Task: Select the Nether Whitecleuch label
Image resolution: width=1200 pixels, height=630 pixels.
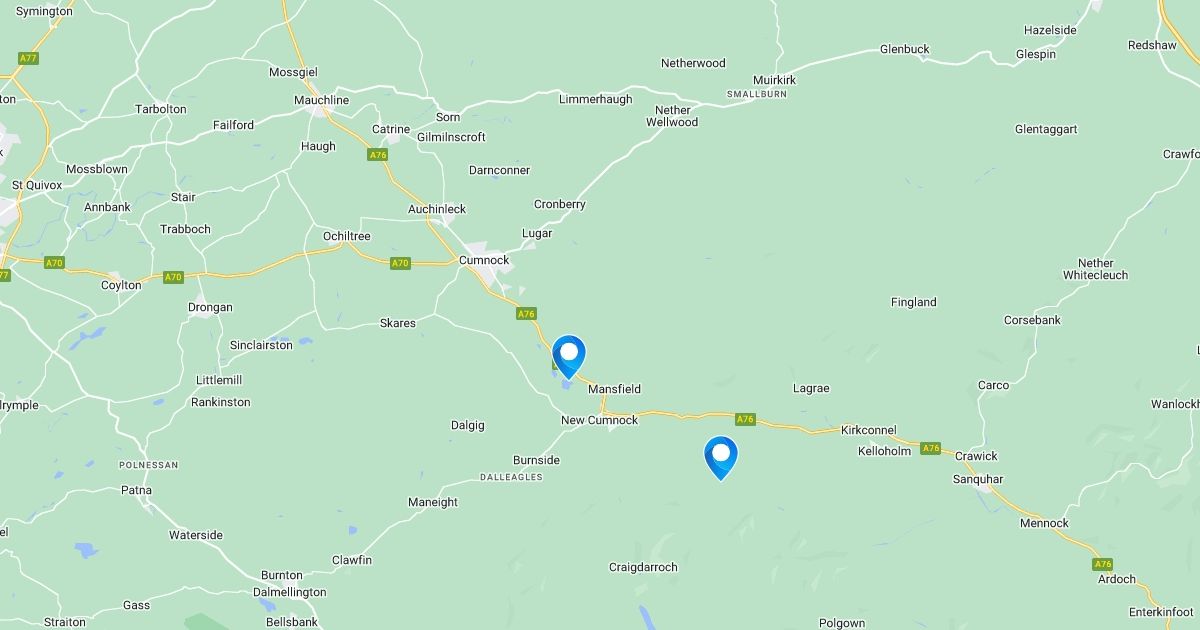Action: click(x=1095, y=269)
